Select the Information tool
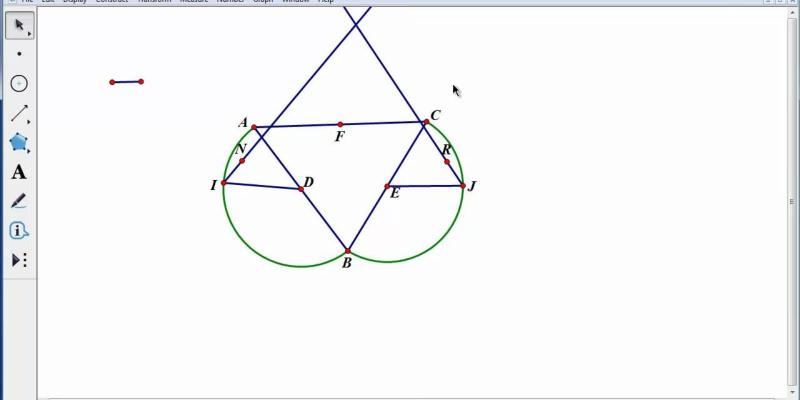The height and width of the screenshot is (400, 800). [x=19, y=231]
